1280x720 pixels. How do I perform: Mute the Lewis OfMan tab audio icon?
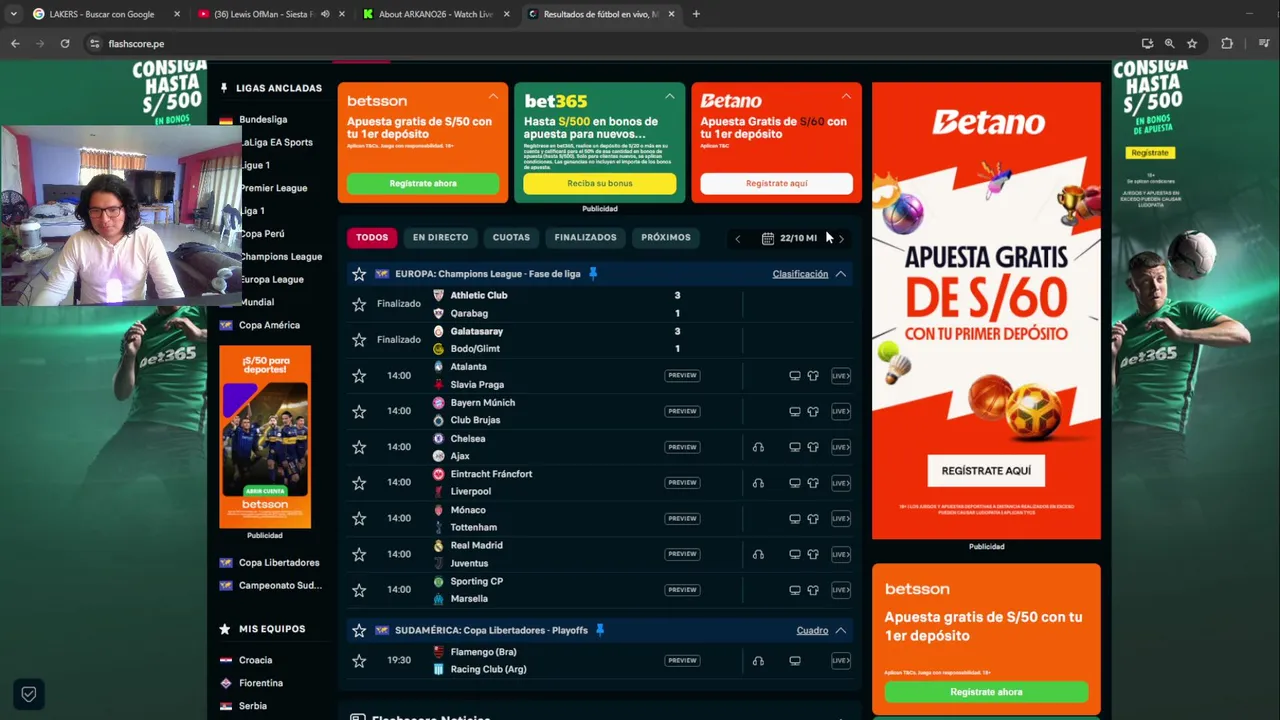pyautogui.click(x=325, y=14)
